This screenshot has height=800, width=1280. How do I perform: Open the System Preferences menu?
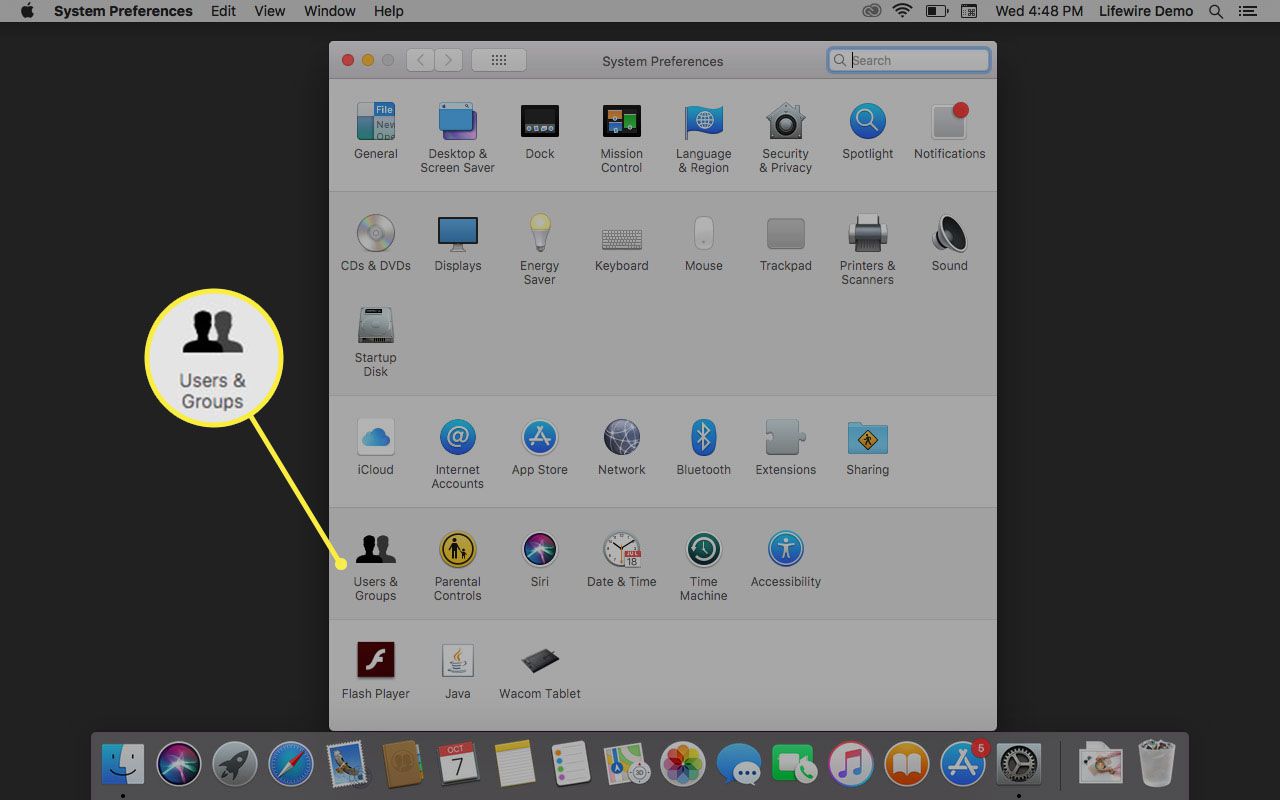click(x=123, y=11)
